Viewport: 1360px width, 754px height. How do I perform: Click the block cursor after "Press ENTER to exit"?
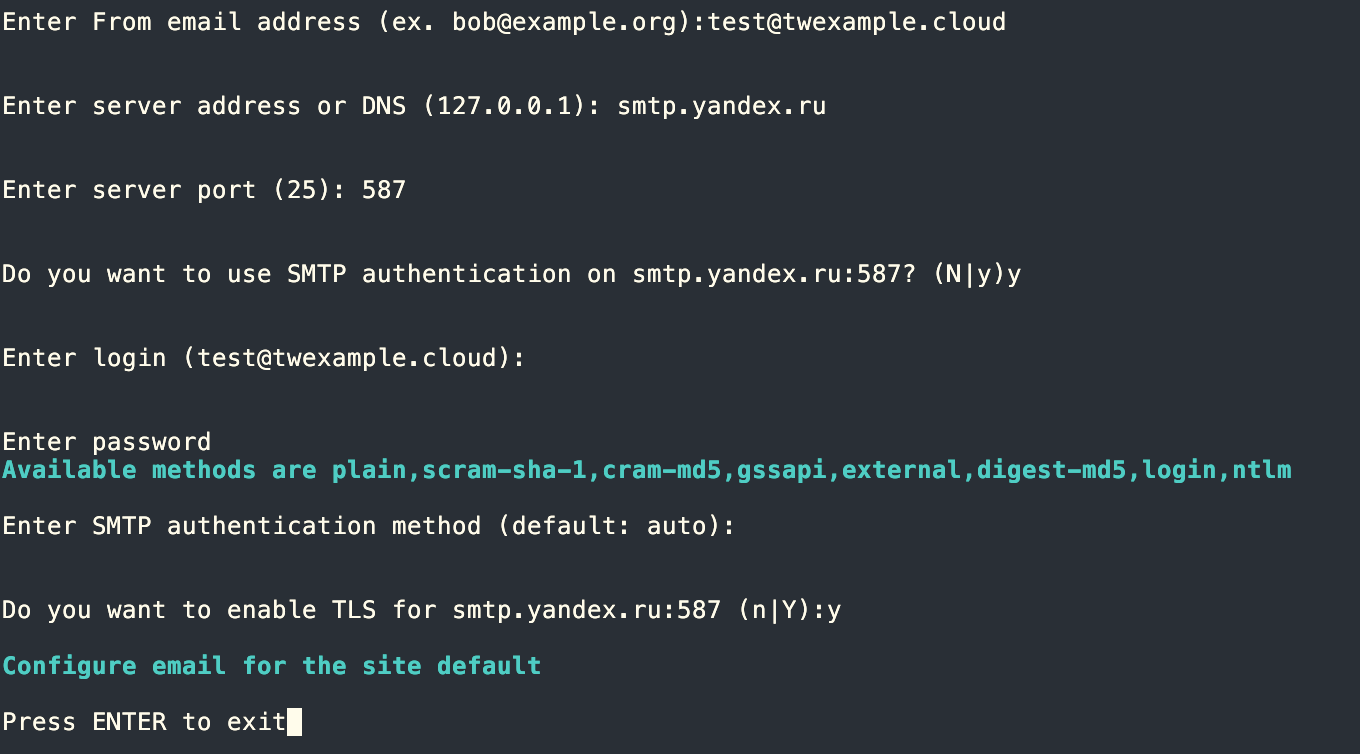[x=294, y=722]
